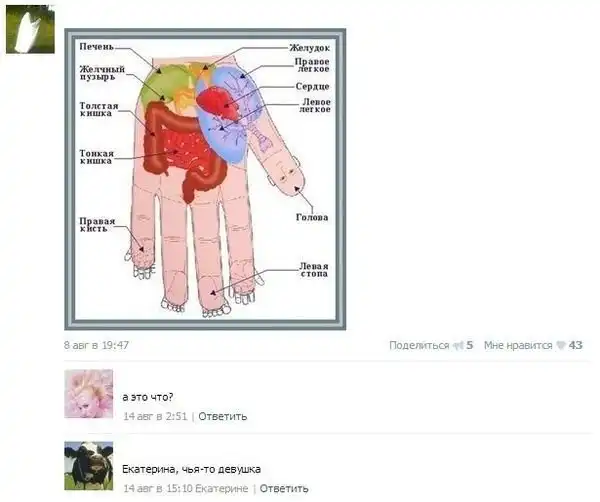Click the Екатерине recipient link in the reply
This screenshot has height=502, width=600.
[x=222, y=489]
